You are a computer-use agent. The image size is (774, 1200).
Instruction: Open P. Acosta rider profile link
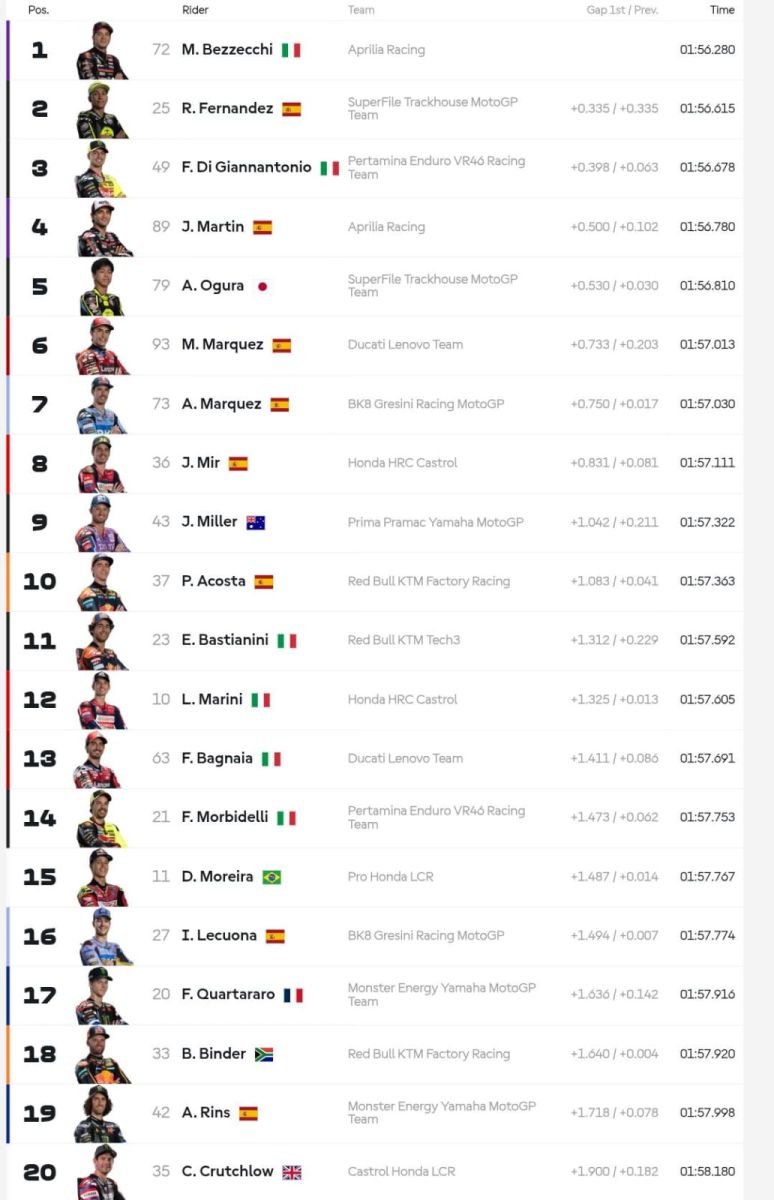213,581
